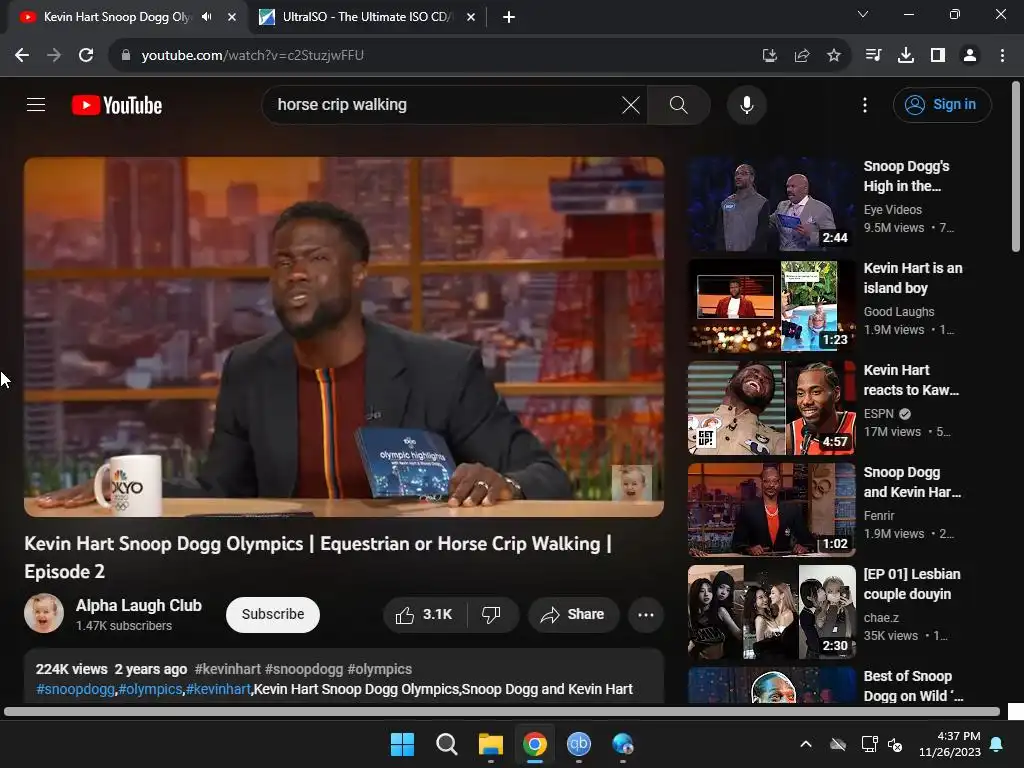
Task: Open Windows Start menu
Action: coord(402,744)
